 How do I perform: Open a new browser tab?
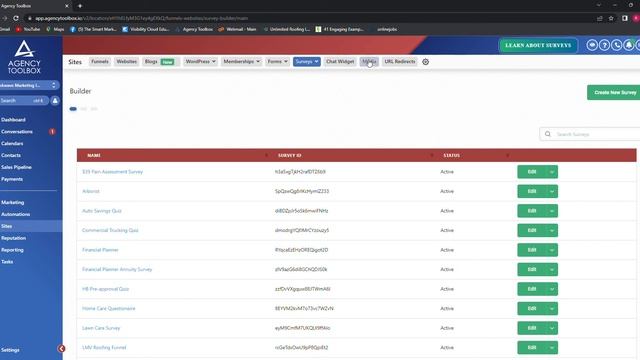coord(80,6)
